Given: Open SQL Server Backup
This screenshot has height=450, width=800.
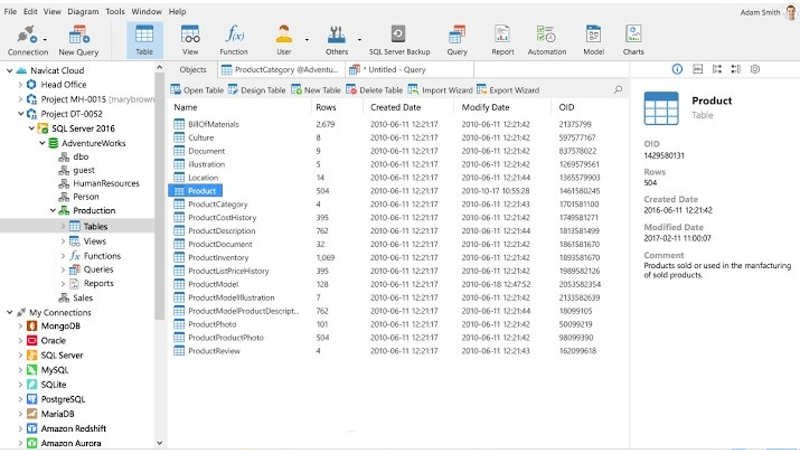Looking at the screenshot, I should 399,40.
